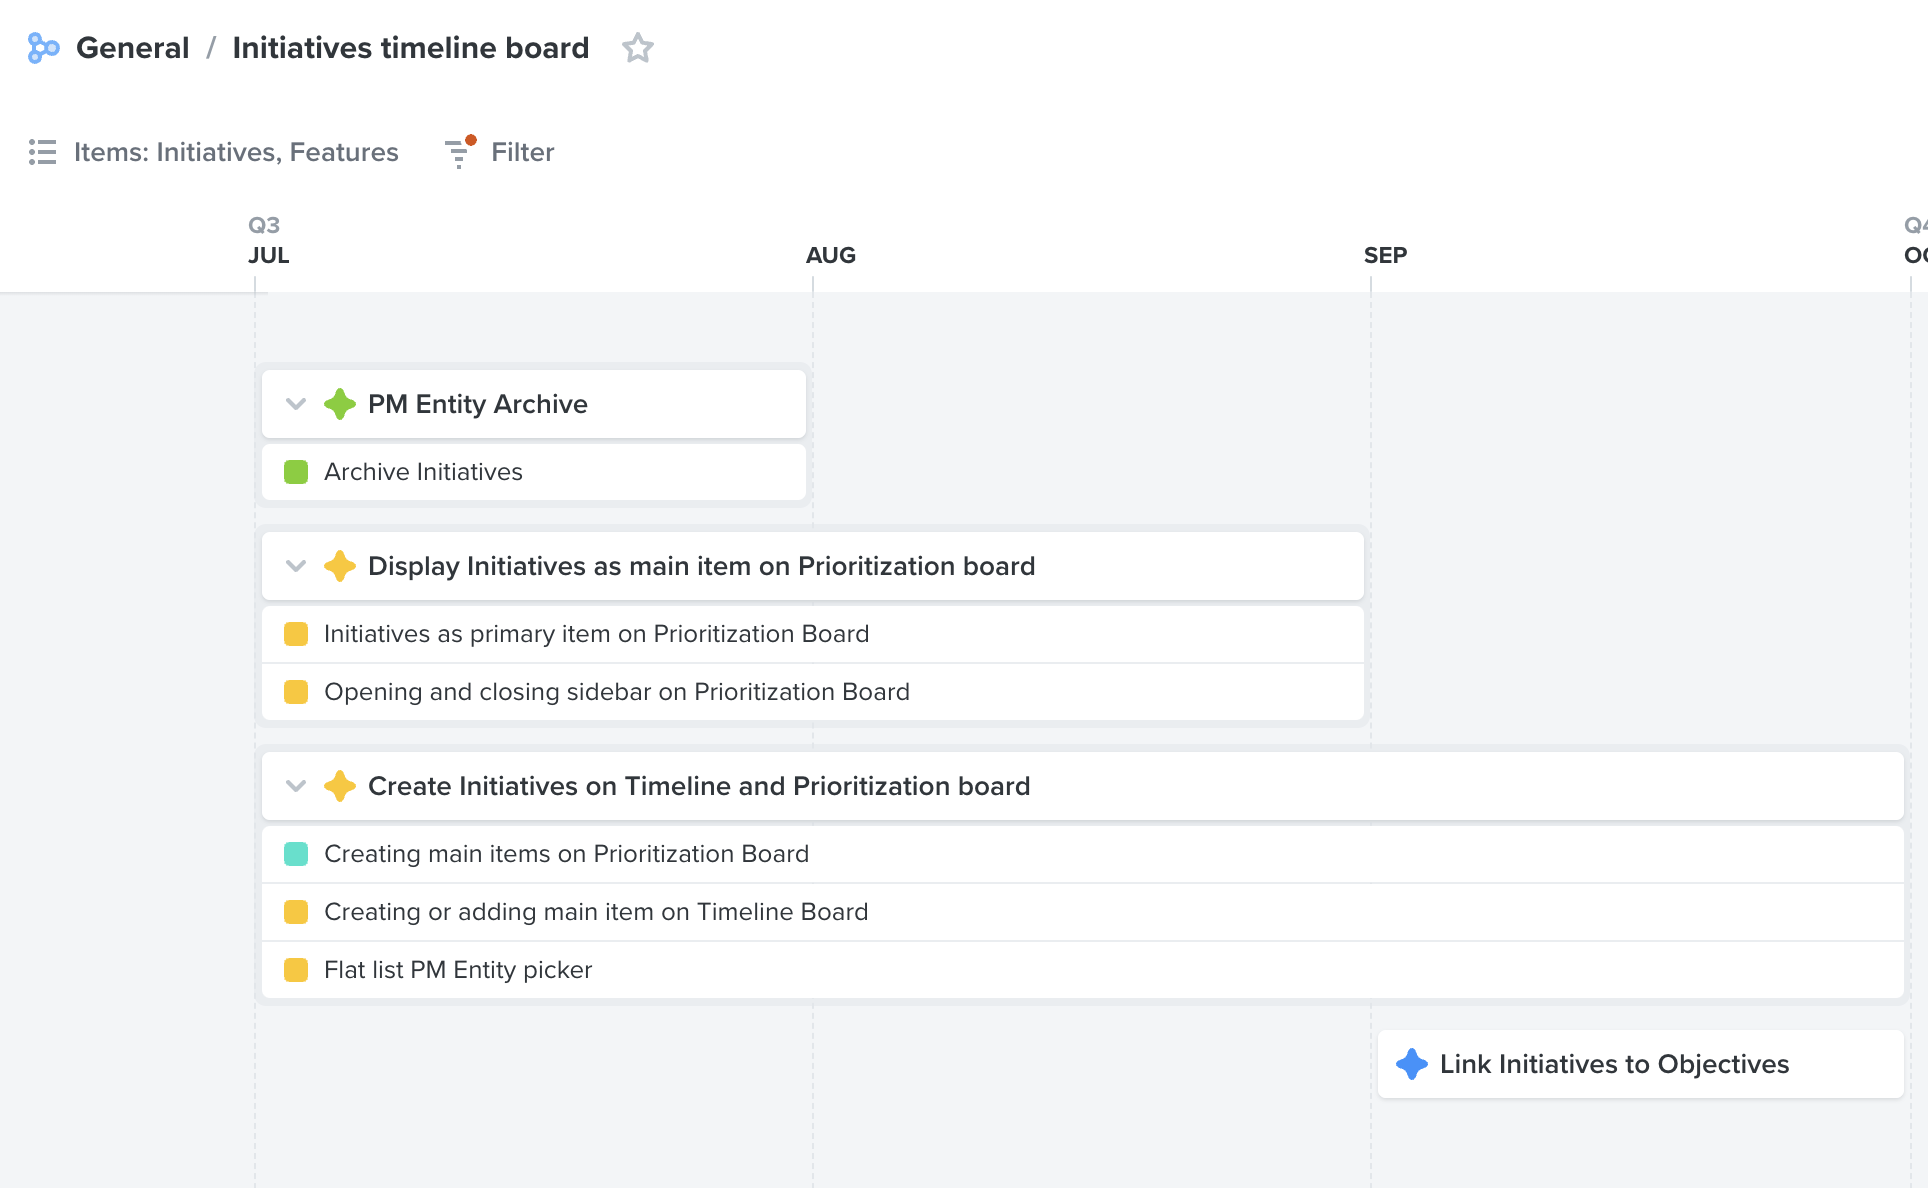
Task: Toggle the star to favorite this board
Action: tap(637, 47)
